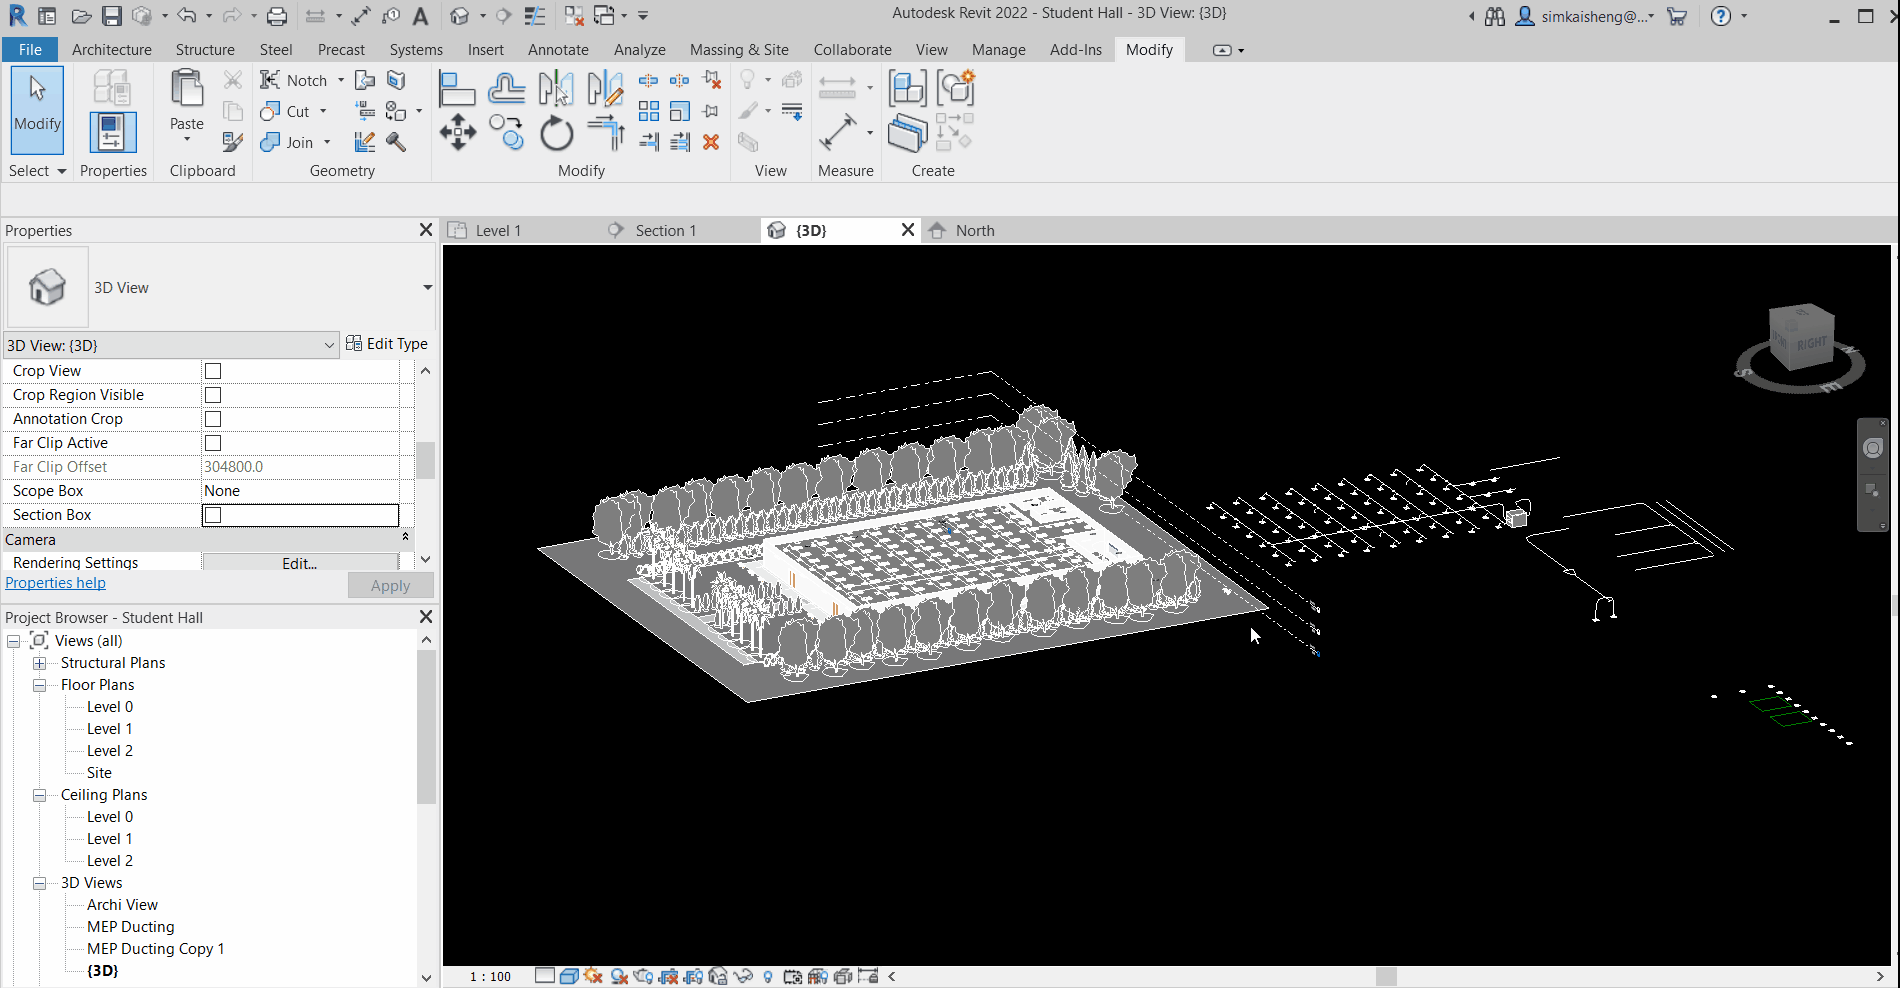
Task: Click the Scope Box value field
Action: [x=300, y=491]
